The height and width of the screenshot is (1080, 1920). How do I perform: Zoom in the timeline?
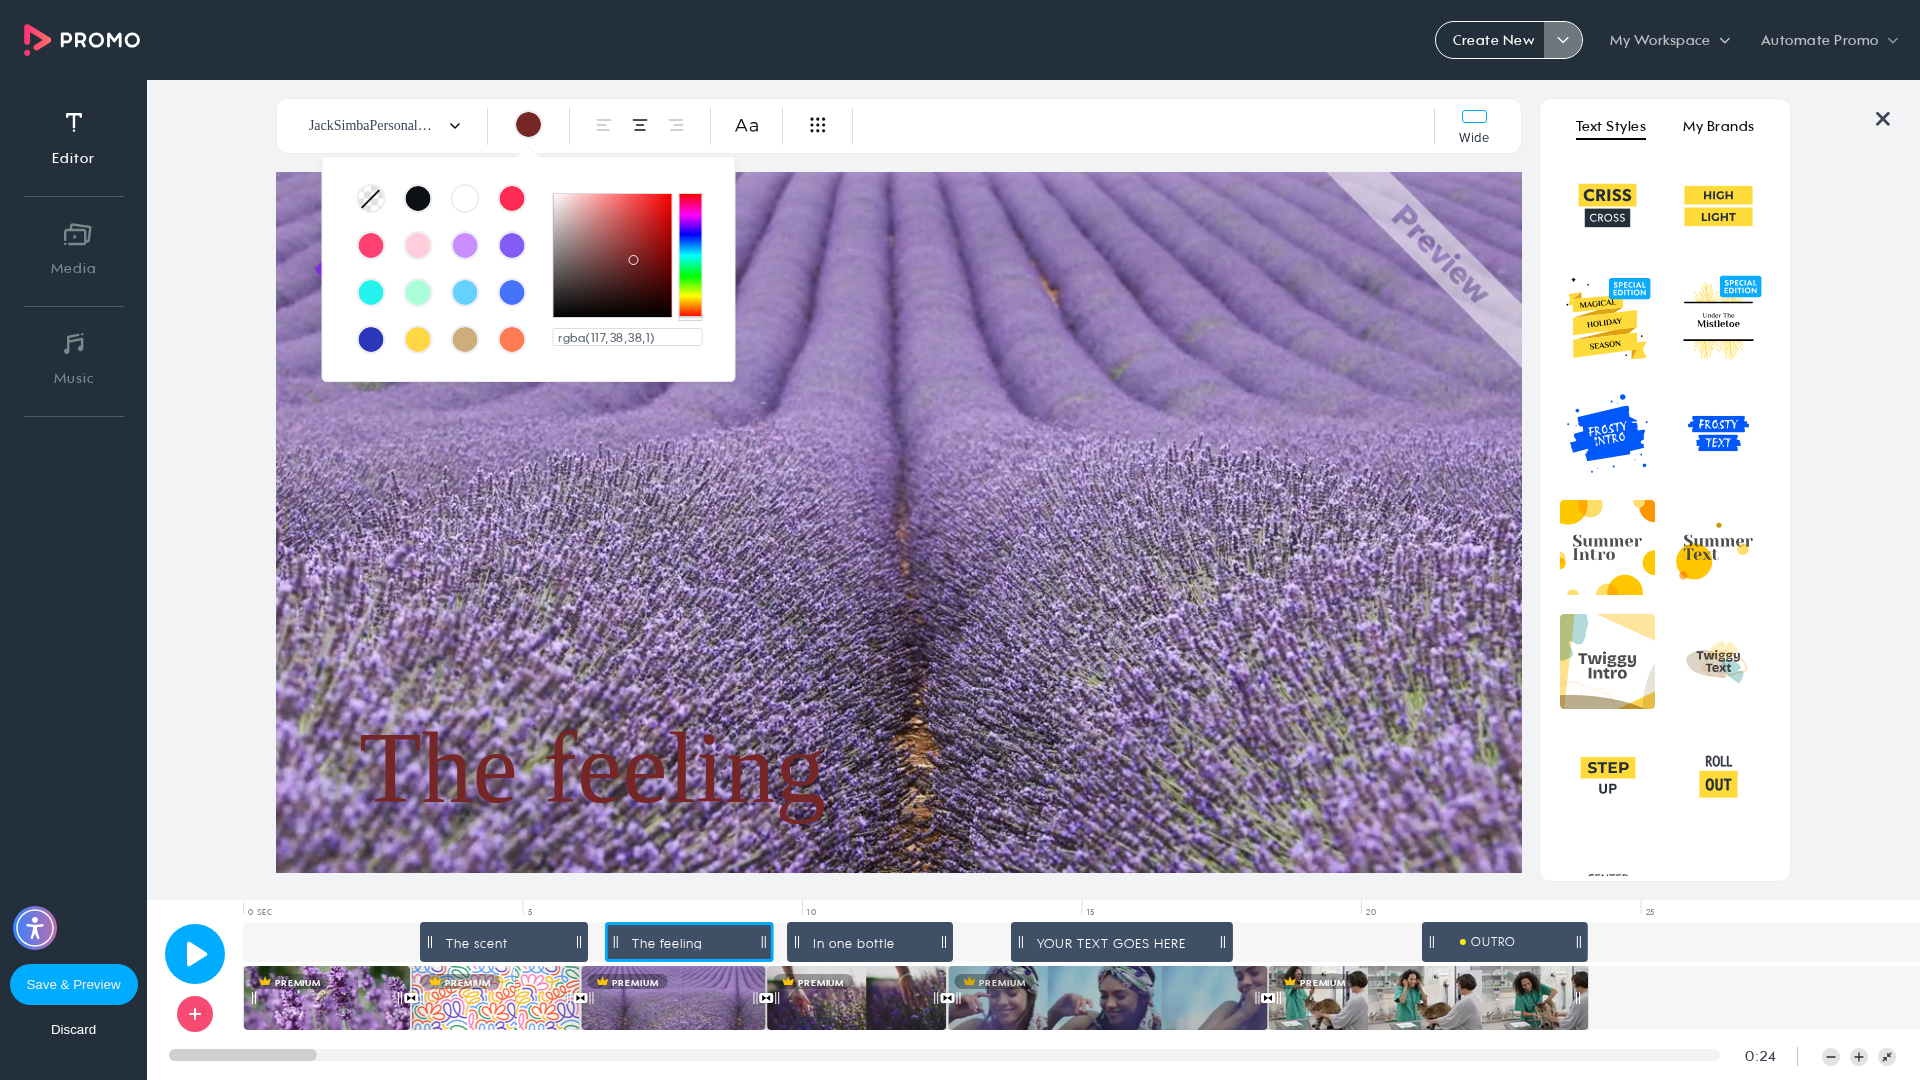tap(1858, 1057)
